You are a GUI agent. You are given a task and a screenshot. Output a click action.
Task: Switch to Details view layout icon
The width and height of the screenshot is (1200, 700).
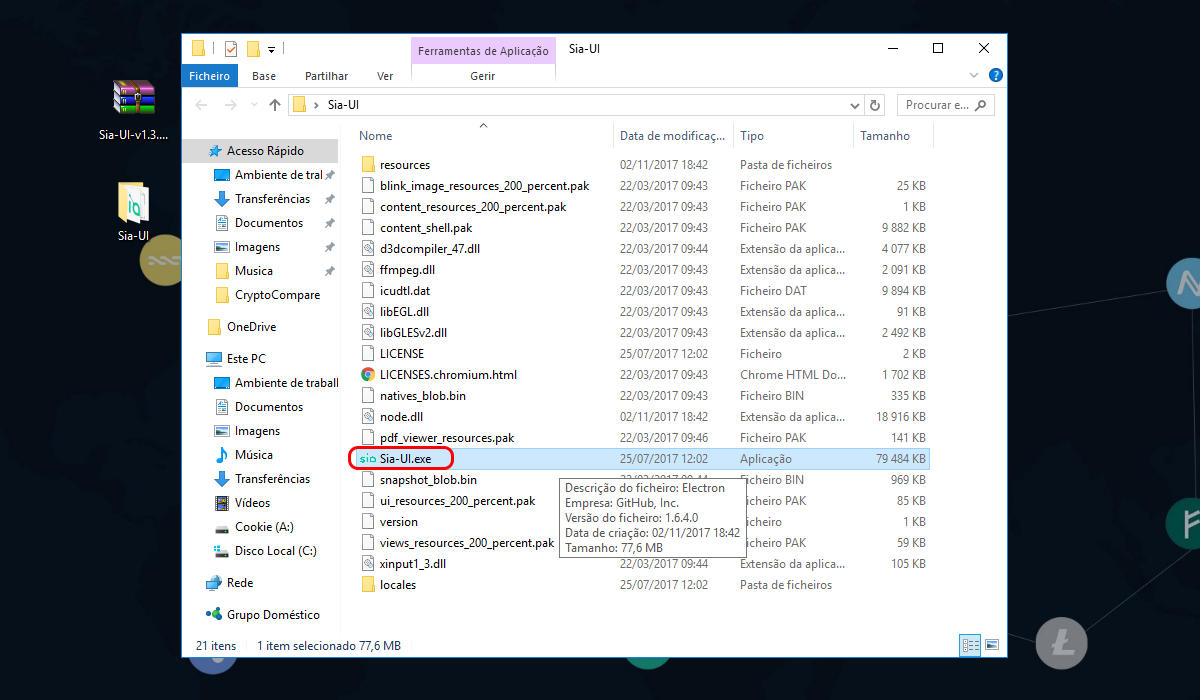(969, 645)
